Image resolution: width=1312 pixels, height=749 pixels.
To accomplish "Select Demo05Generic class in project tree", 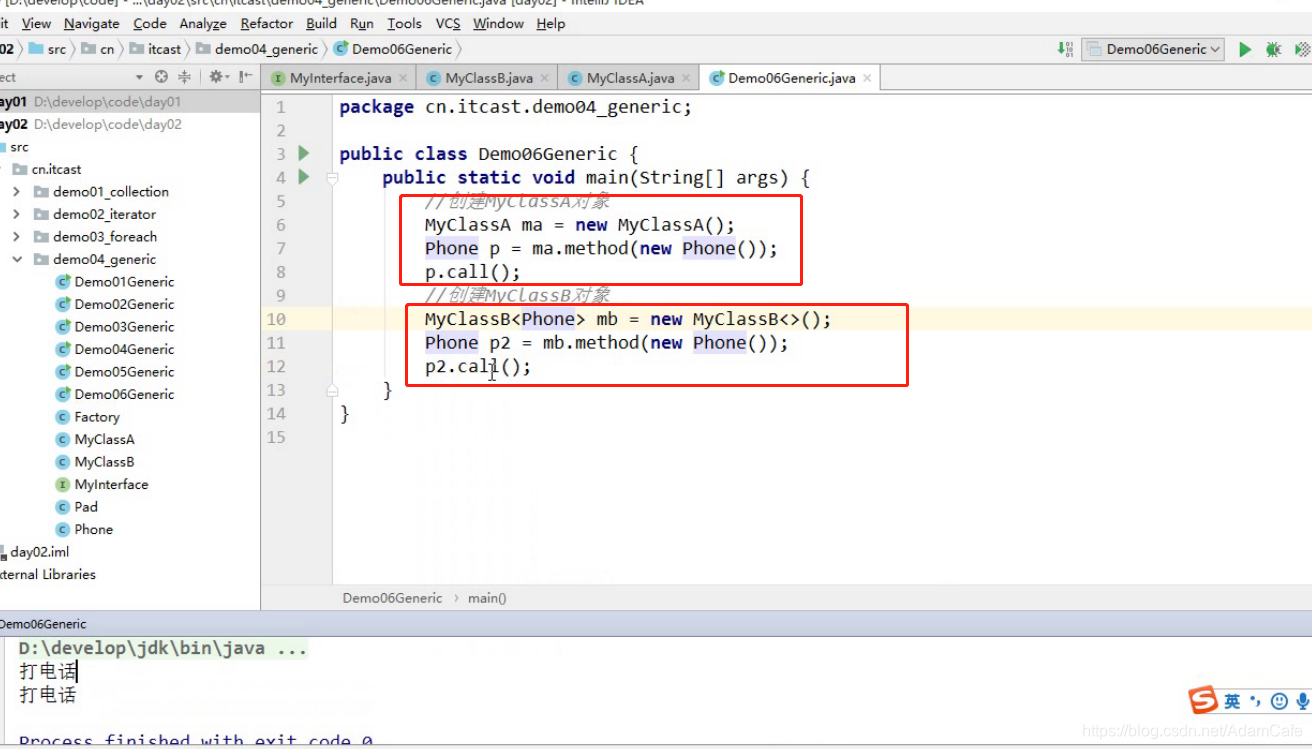I will [115, 372].
